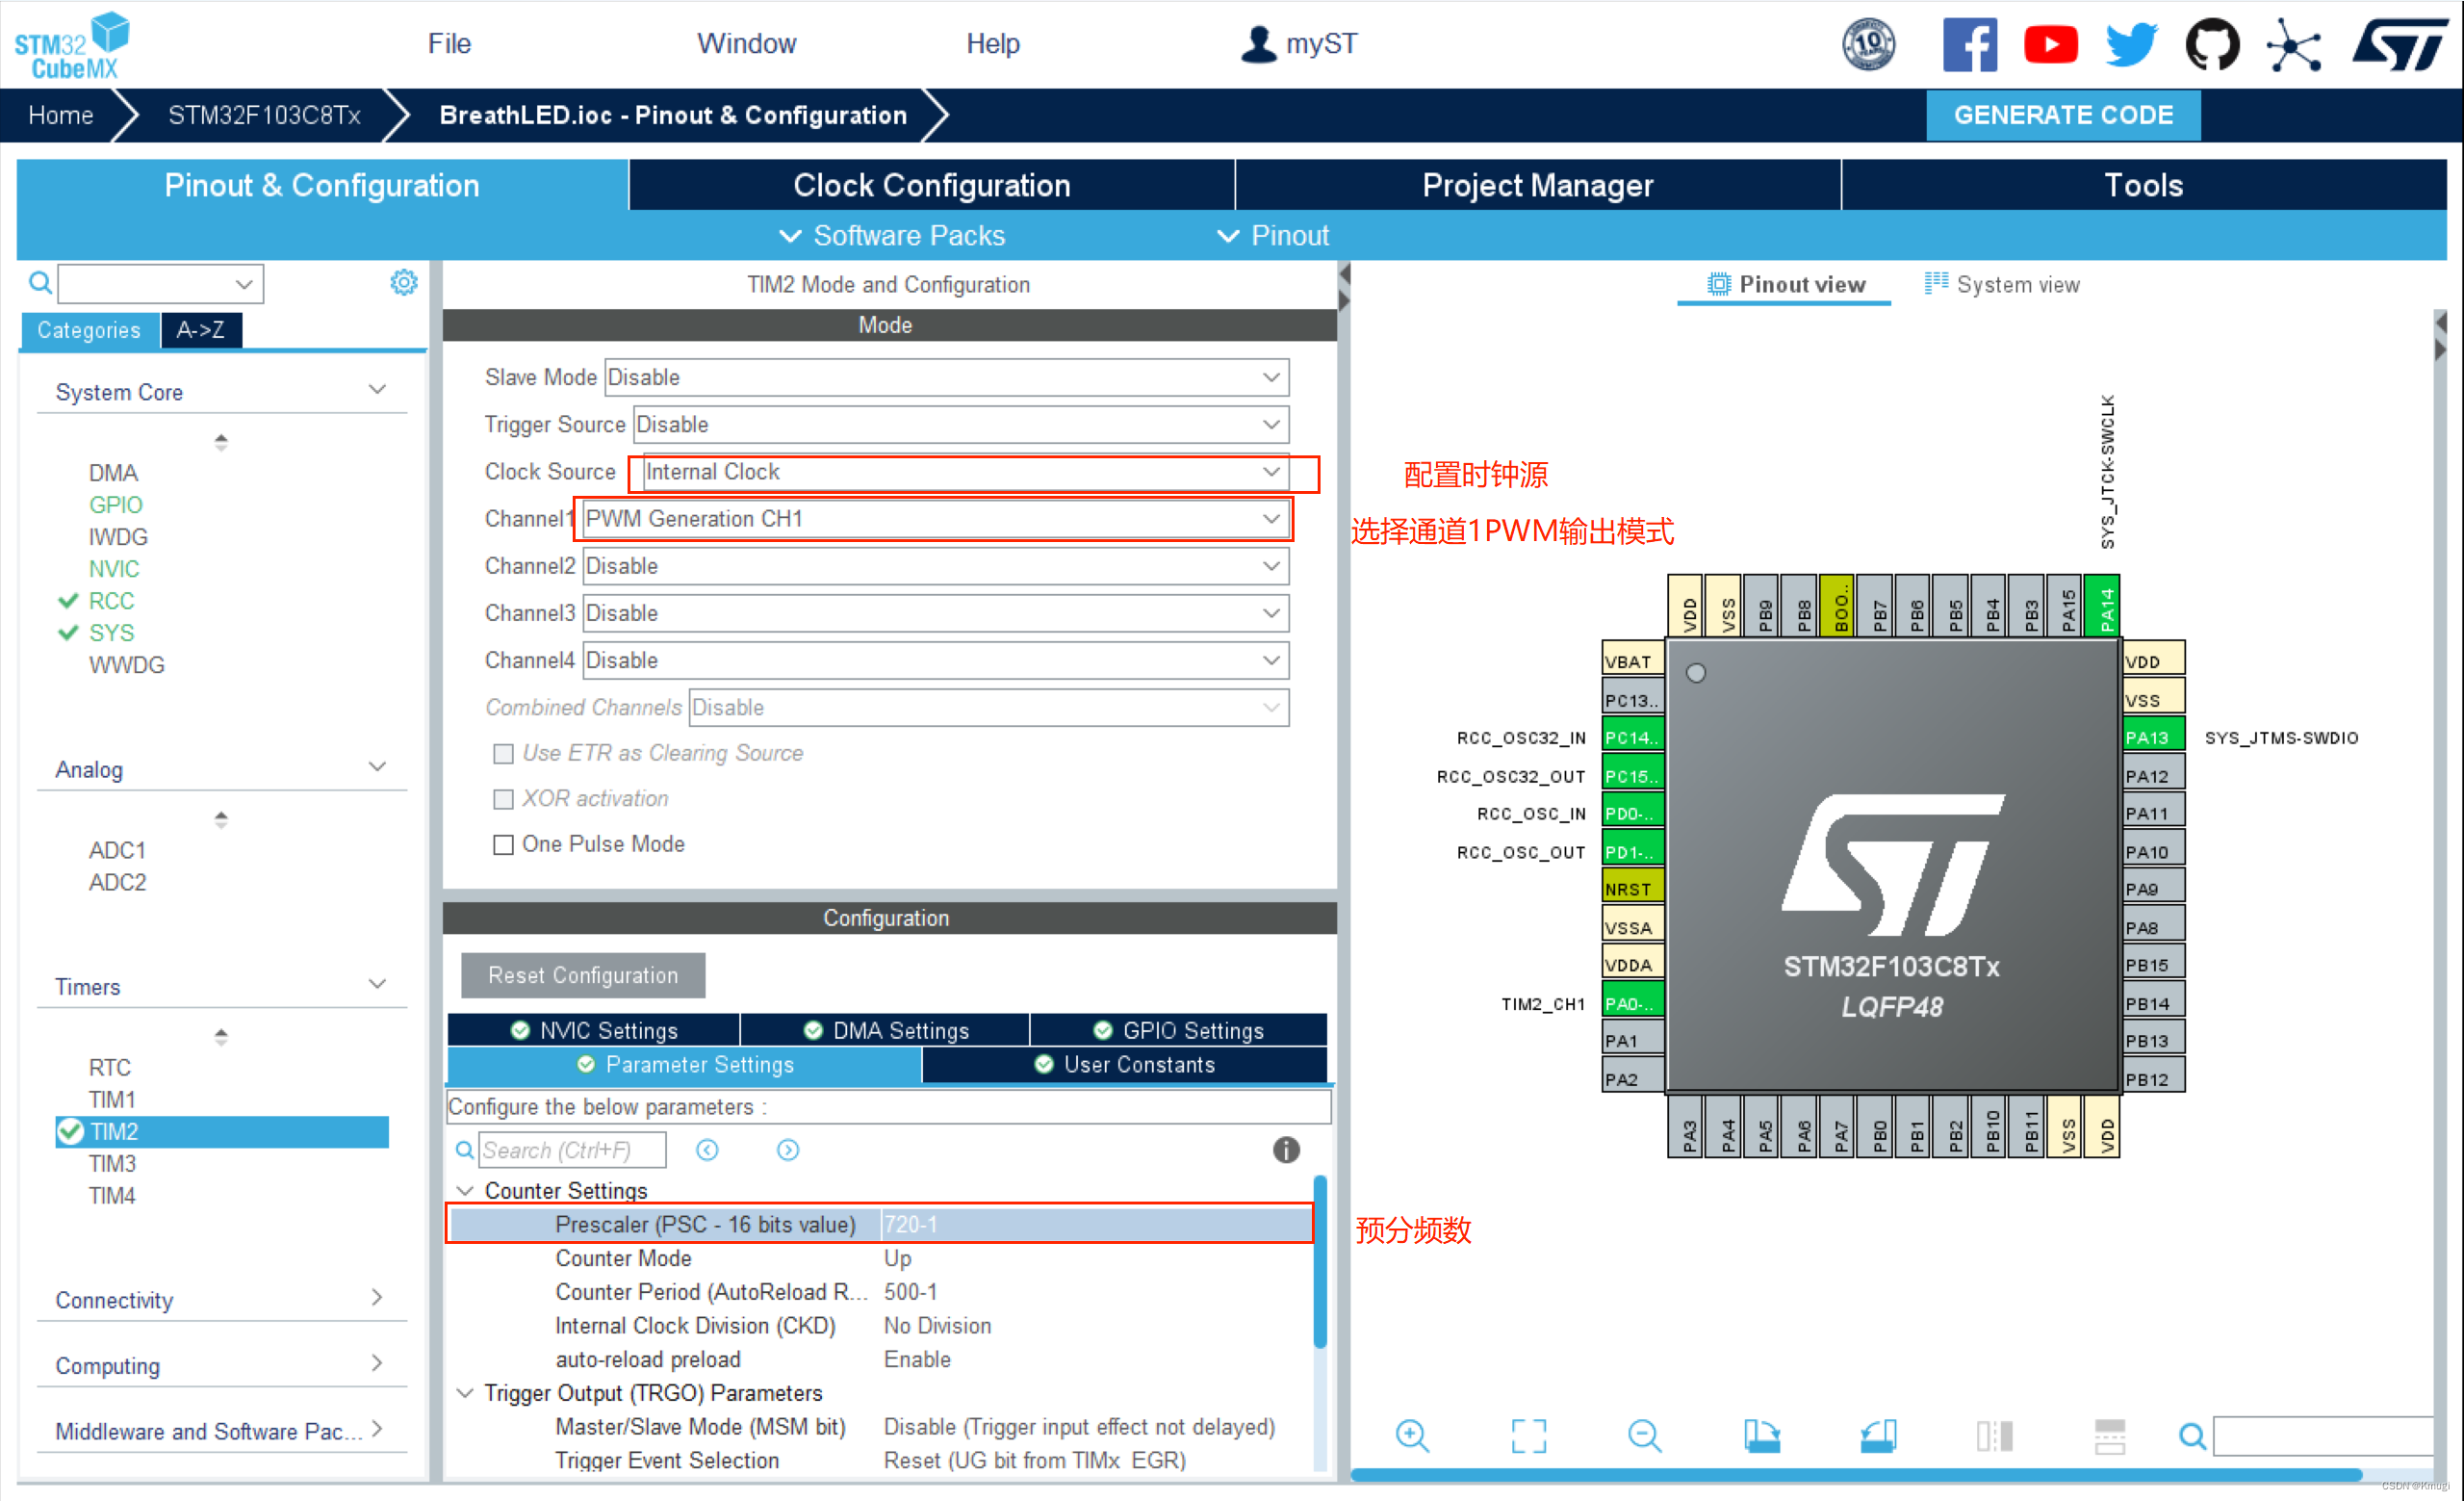This screenshot has height=1501, width=2464.
Task: Open the Channel4 dropdown
Action: pyautogui.click(x=935, y=660)
